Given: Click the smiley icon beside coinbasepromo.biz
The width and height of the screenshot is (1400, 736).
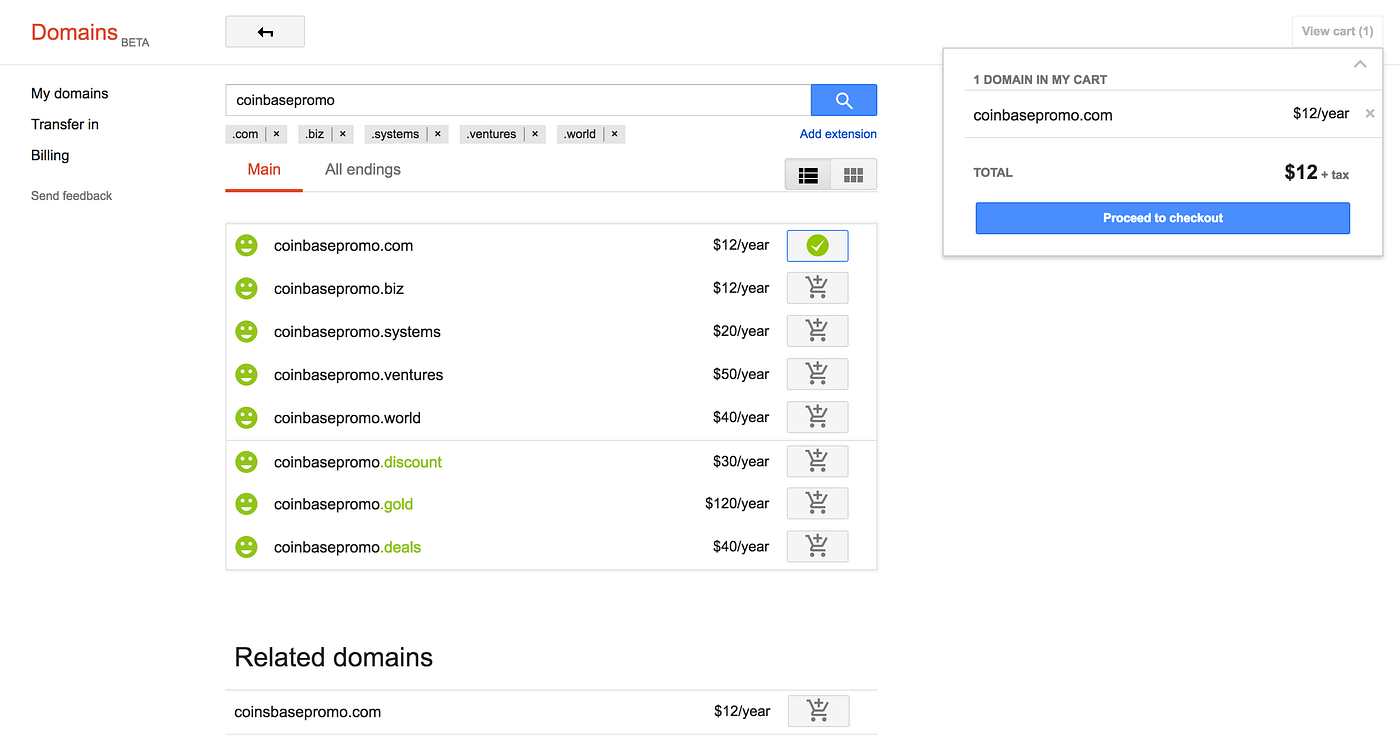Looking at the screenshot, I should (x=246, y=288).
